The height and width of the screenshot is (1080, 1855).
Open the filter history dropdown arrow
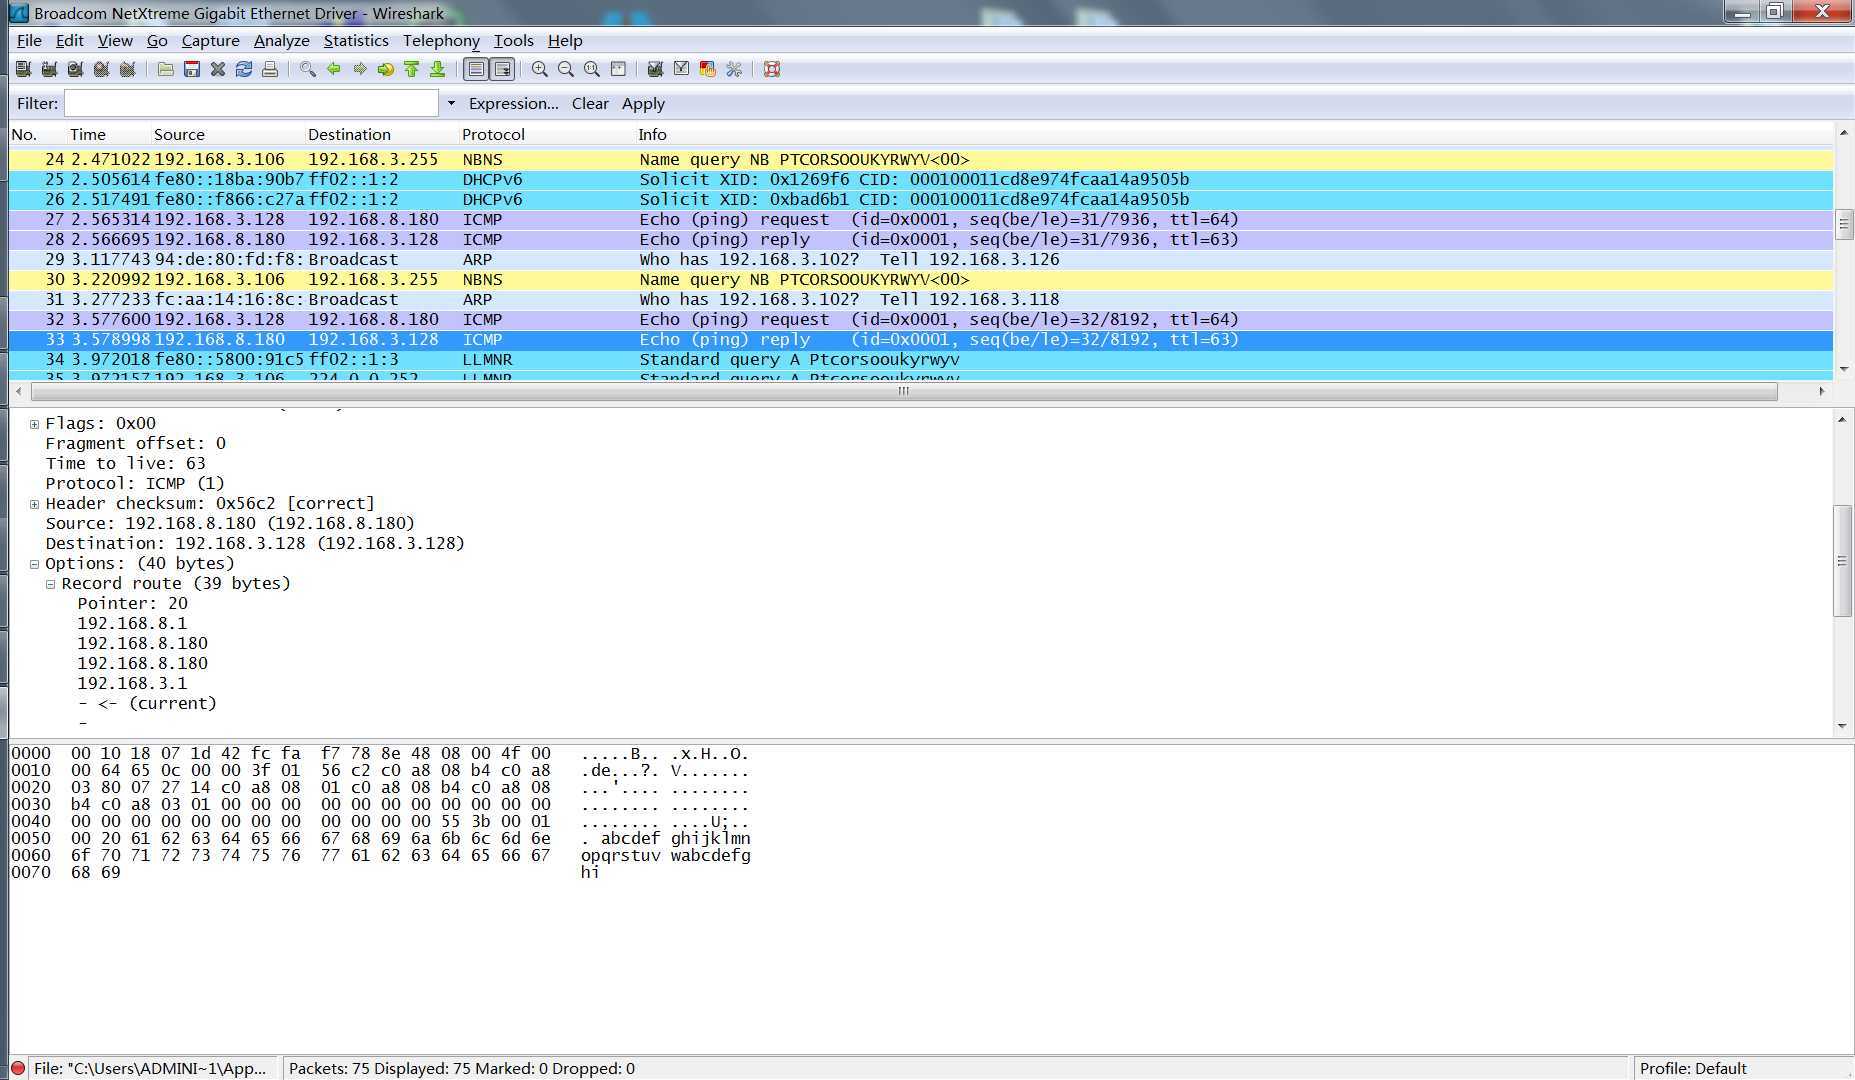point(451,103)
